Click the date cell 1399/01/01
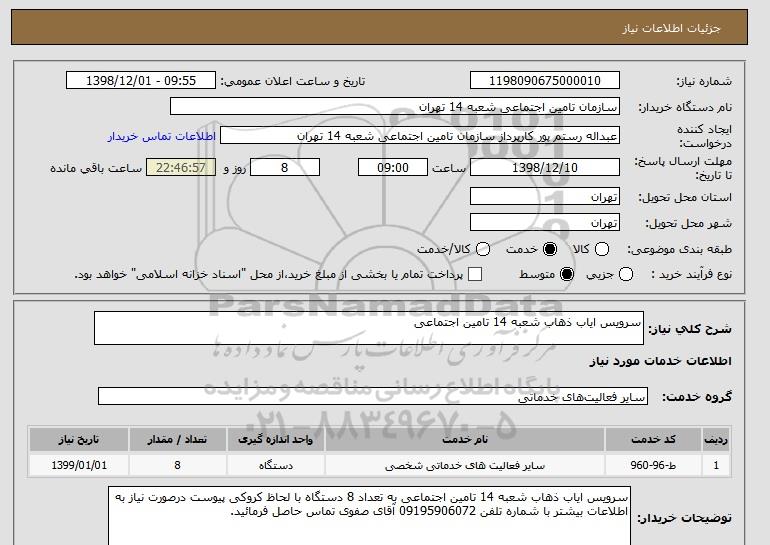This screenshot has width=770, height=545. (79, 465)
